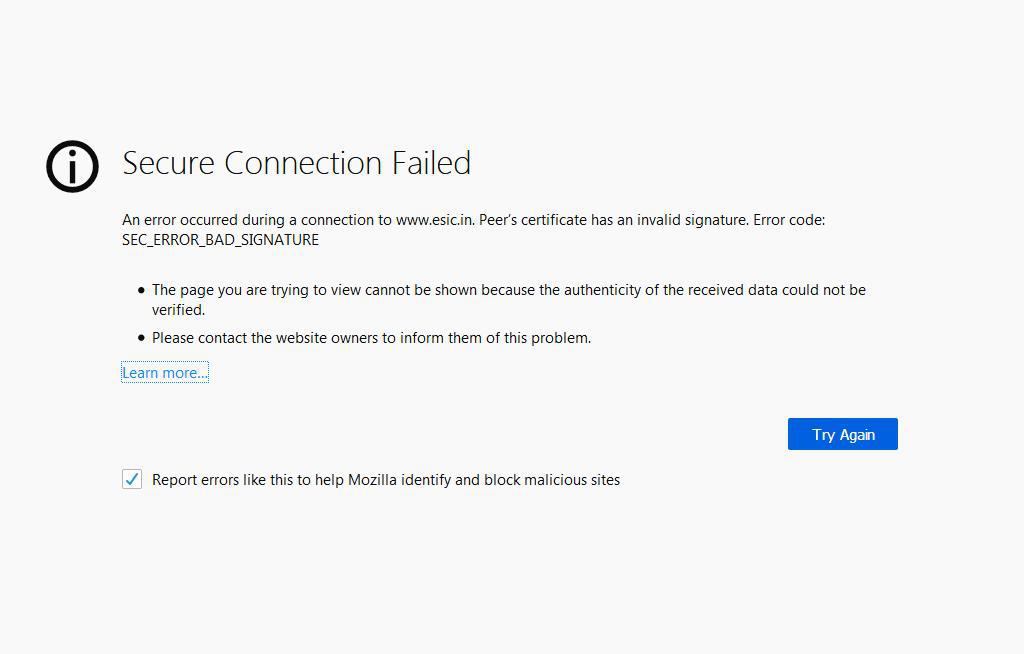Click the circled info icon
Screen dimensions: 1024x654
[x=72, y=165]
